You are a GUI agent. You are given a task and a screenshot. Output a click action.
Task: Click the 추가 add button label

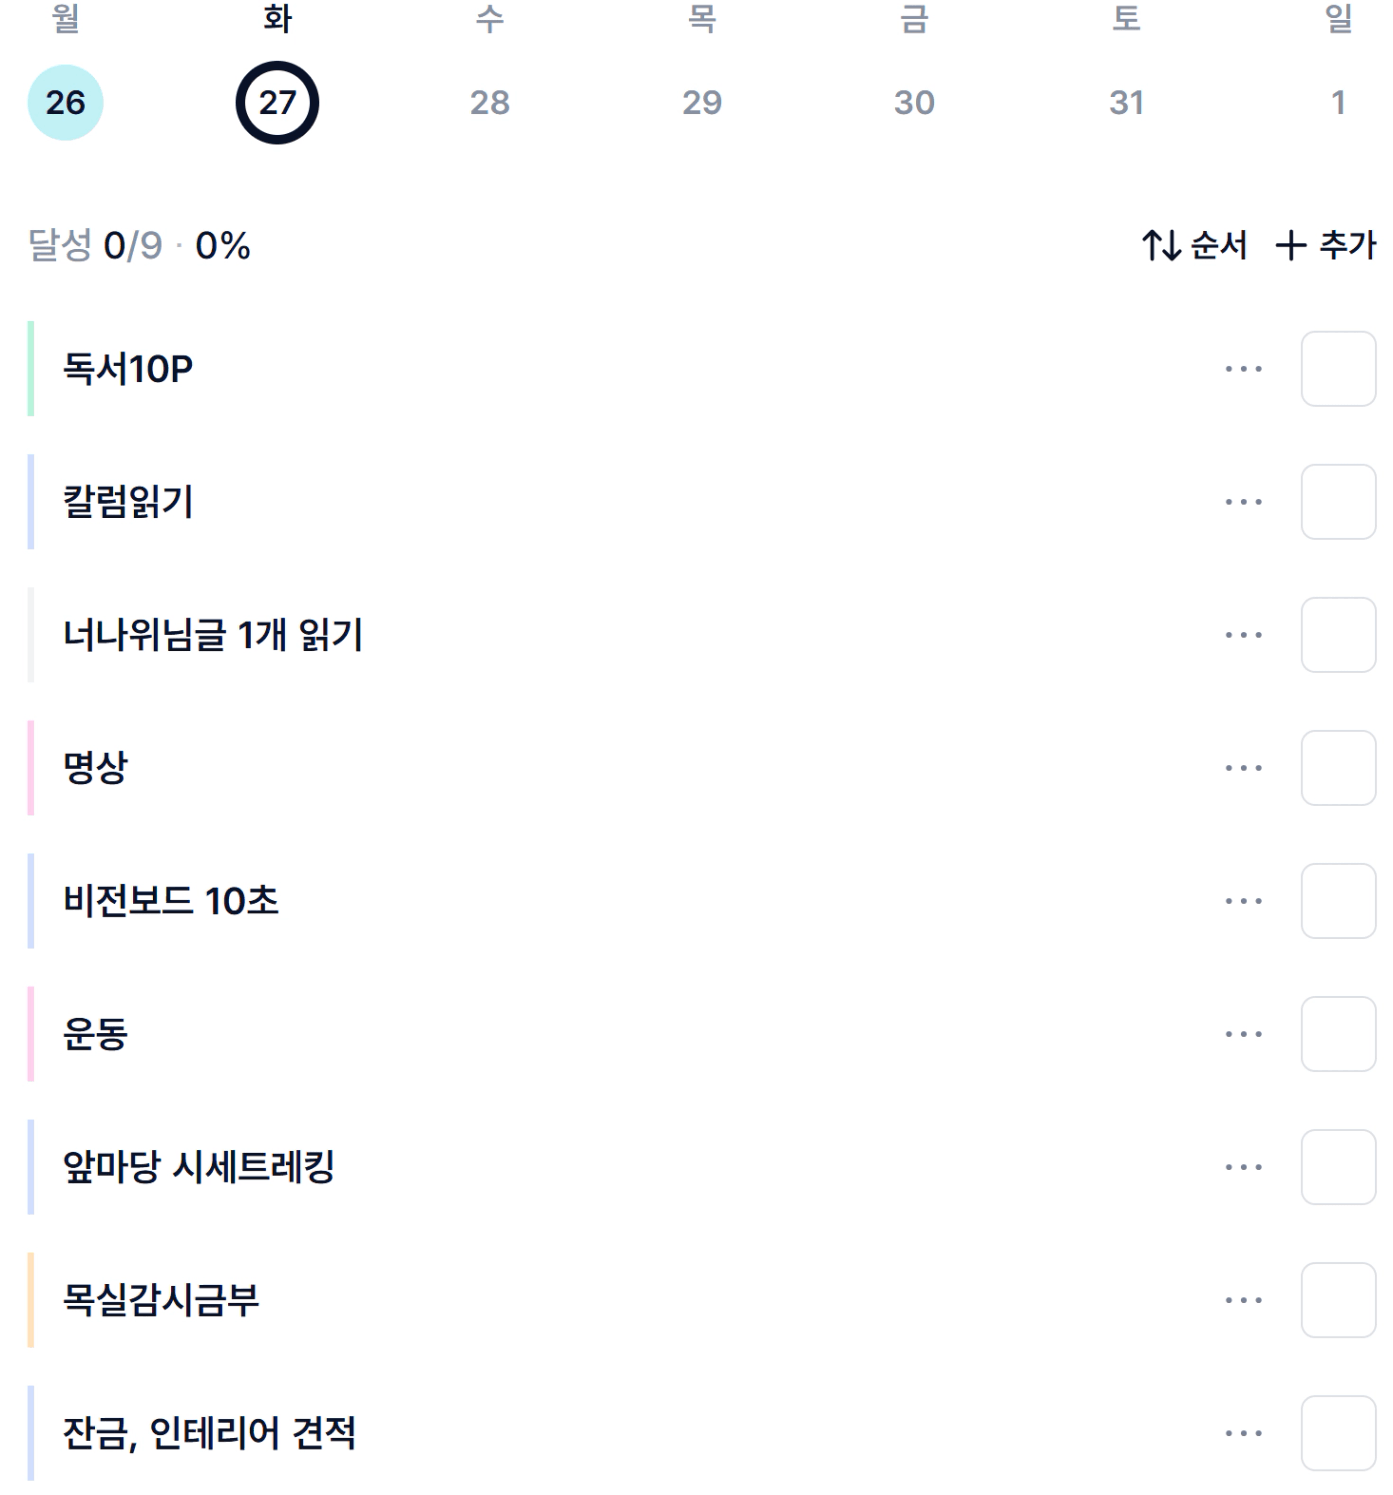click(x=1347, y=245)
